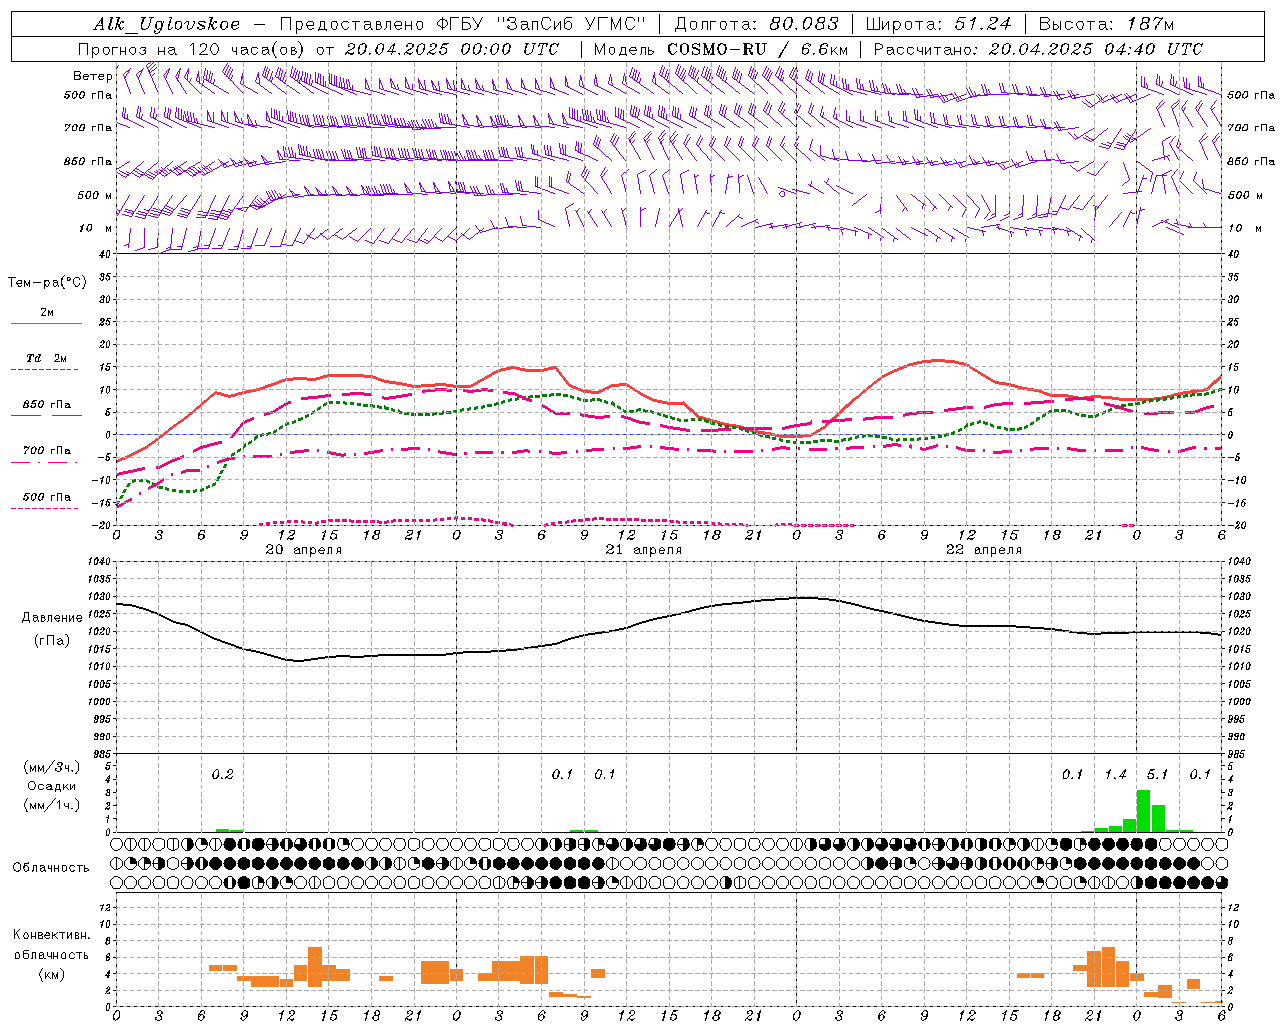The image size is (1280, 1024).
Task: Click the Тем-ра(°C) axis label
Action: (47, 283)
